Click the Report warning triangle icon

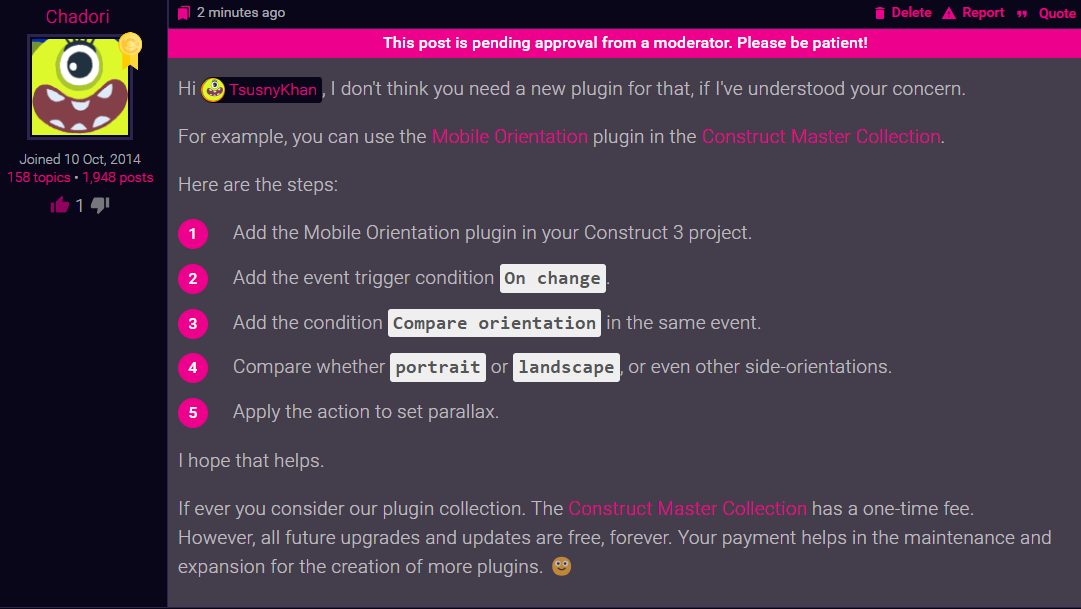949,13
